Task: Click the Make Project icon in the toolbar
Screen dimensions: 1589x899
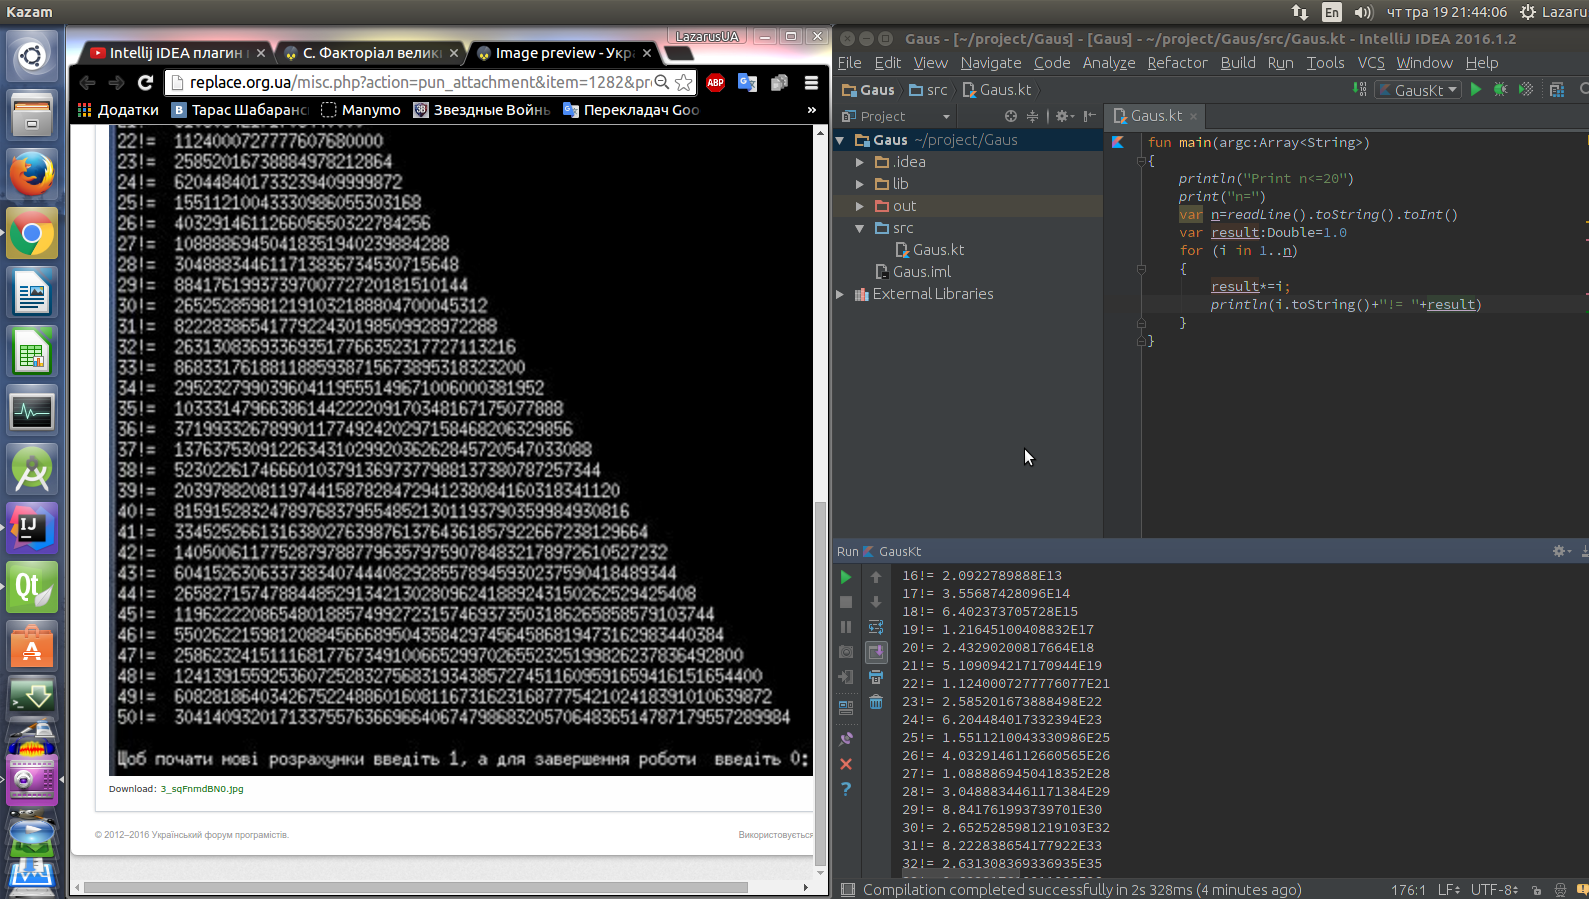Action: [1359, 90]
